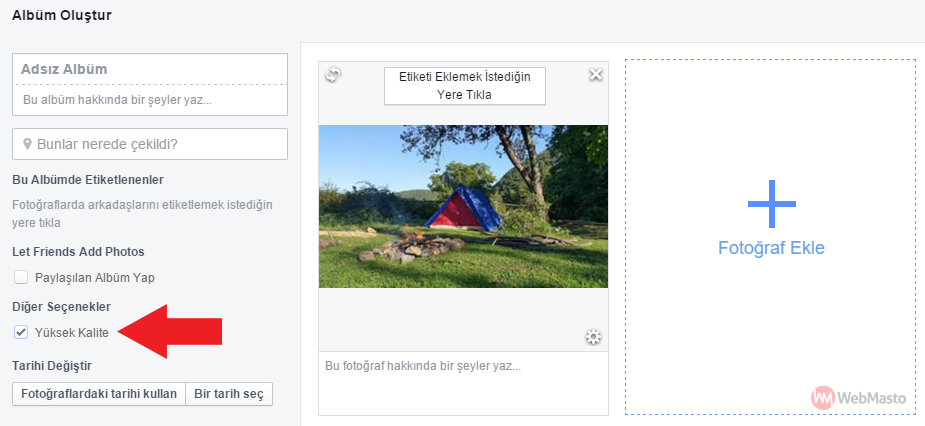This screenshot has height=426, width=925.
Task: Click the Paylaşılan Albüm Yap label
Action: pyautogui.click(x=94, y=277)
